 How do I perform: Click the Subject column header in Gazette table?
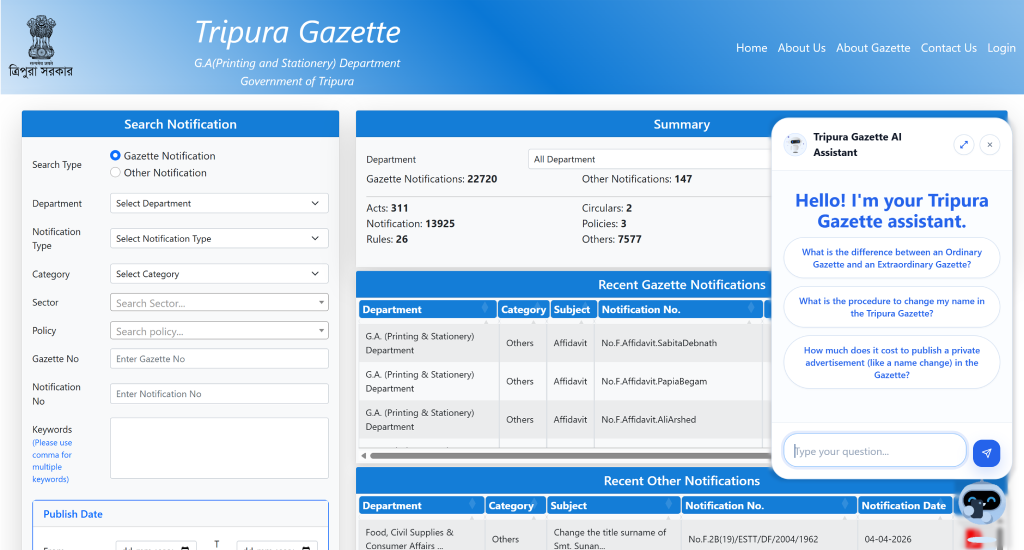click(572, 310)
